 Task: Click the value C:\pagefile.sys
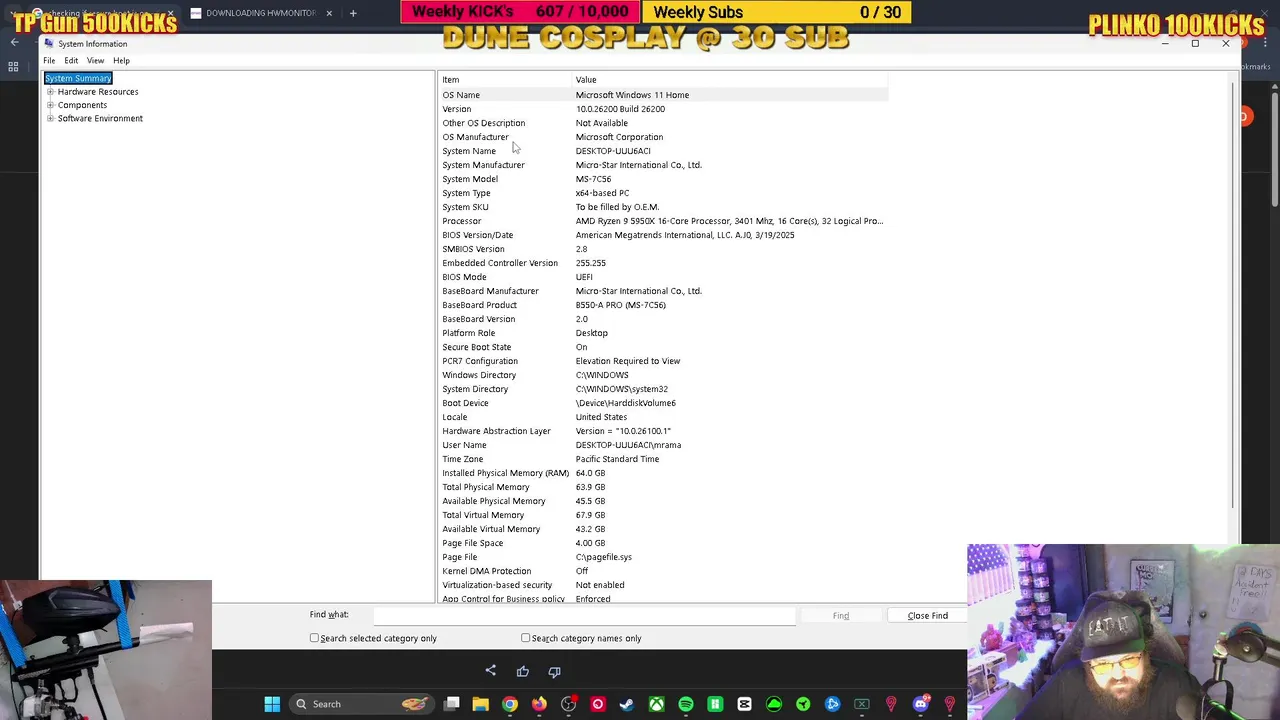click(603, 557)
